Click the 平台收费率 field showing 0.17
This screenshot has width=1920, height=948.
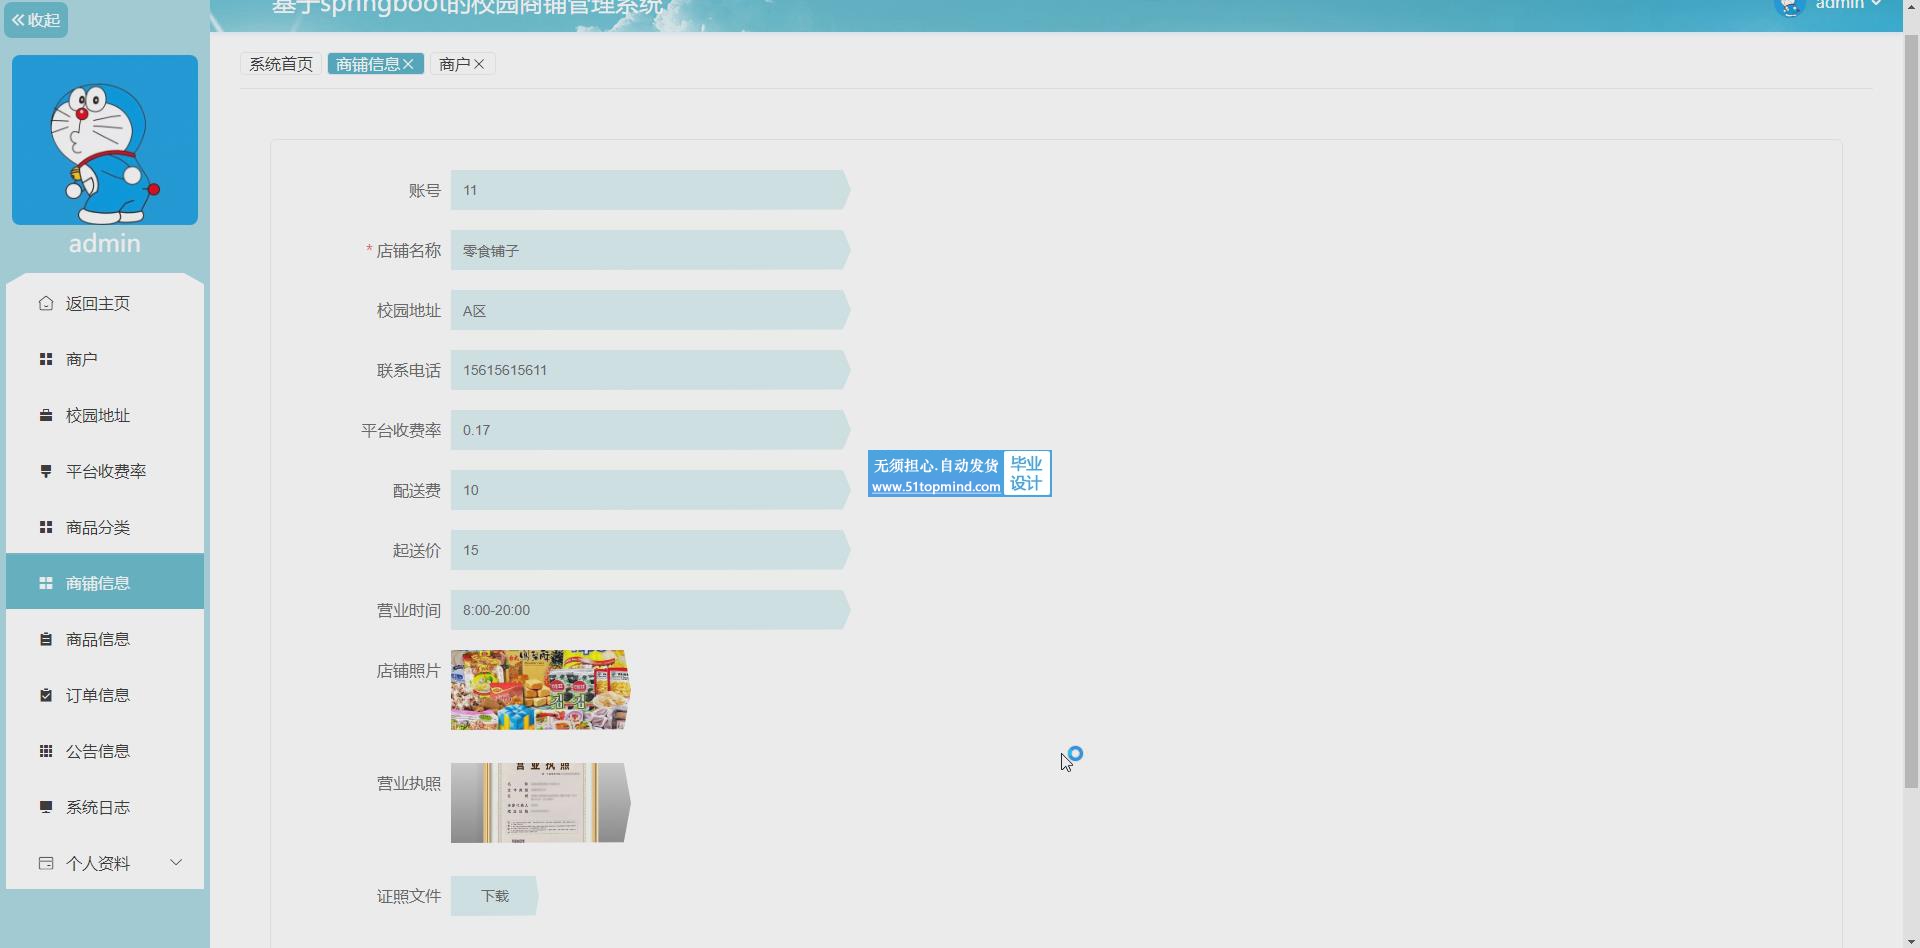coord(650,430)
